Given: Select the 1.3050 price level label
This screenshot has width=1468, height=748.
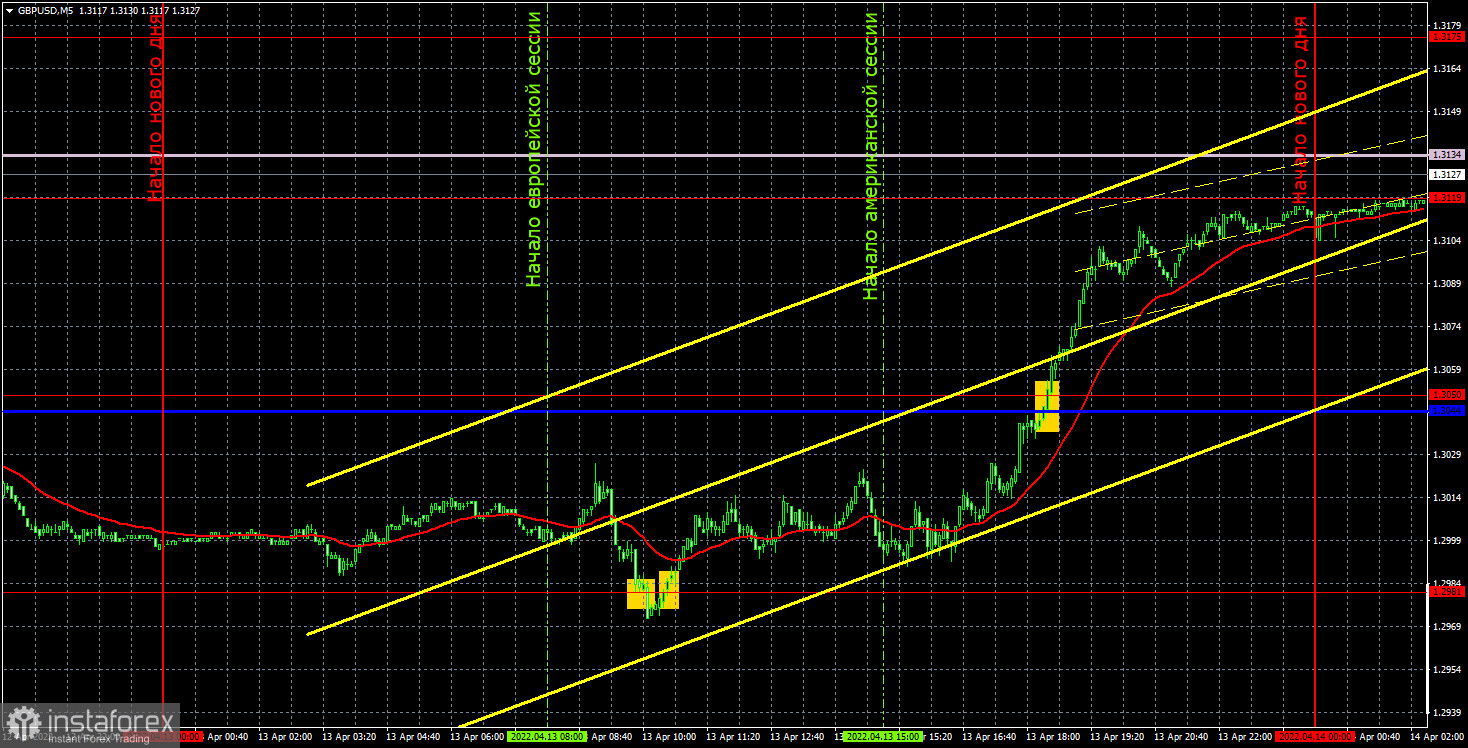Looking at the screenshot, I should (x=1447, y=395).
